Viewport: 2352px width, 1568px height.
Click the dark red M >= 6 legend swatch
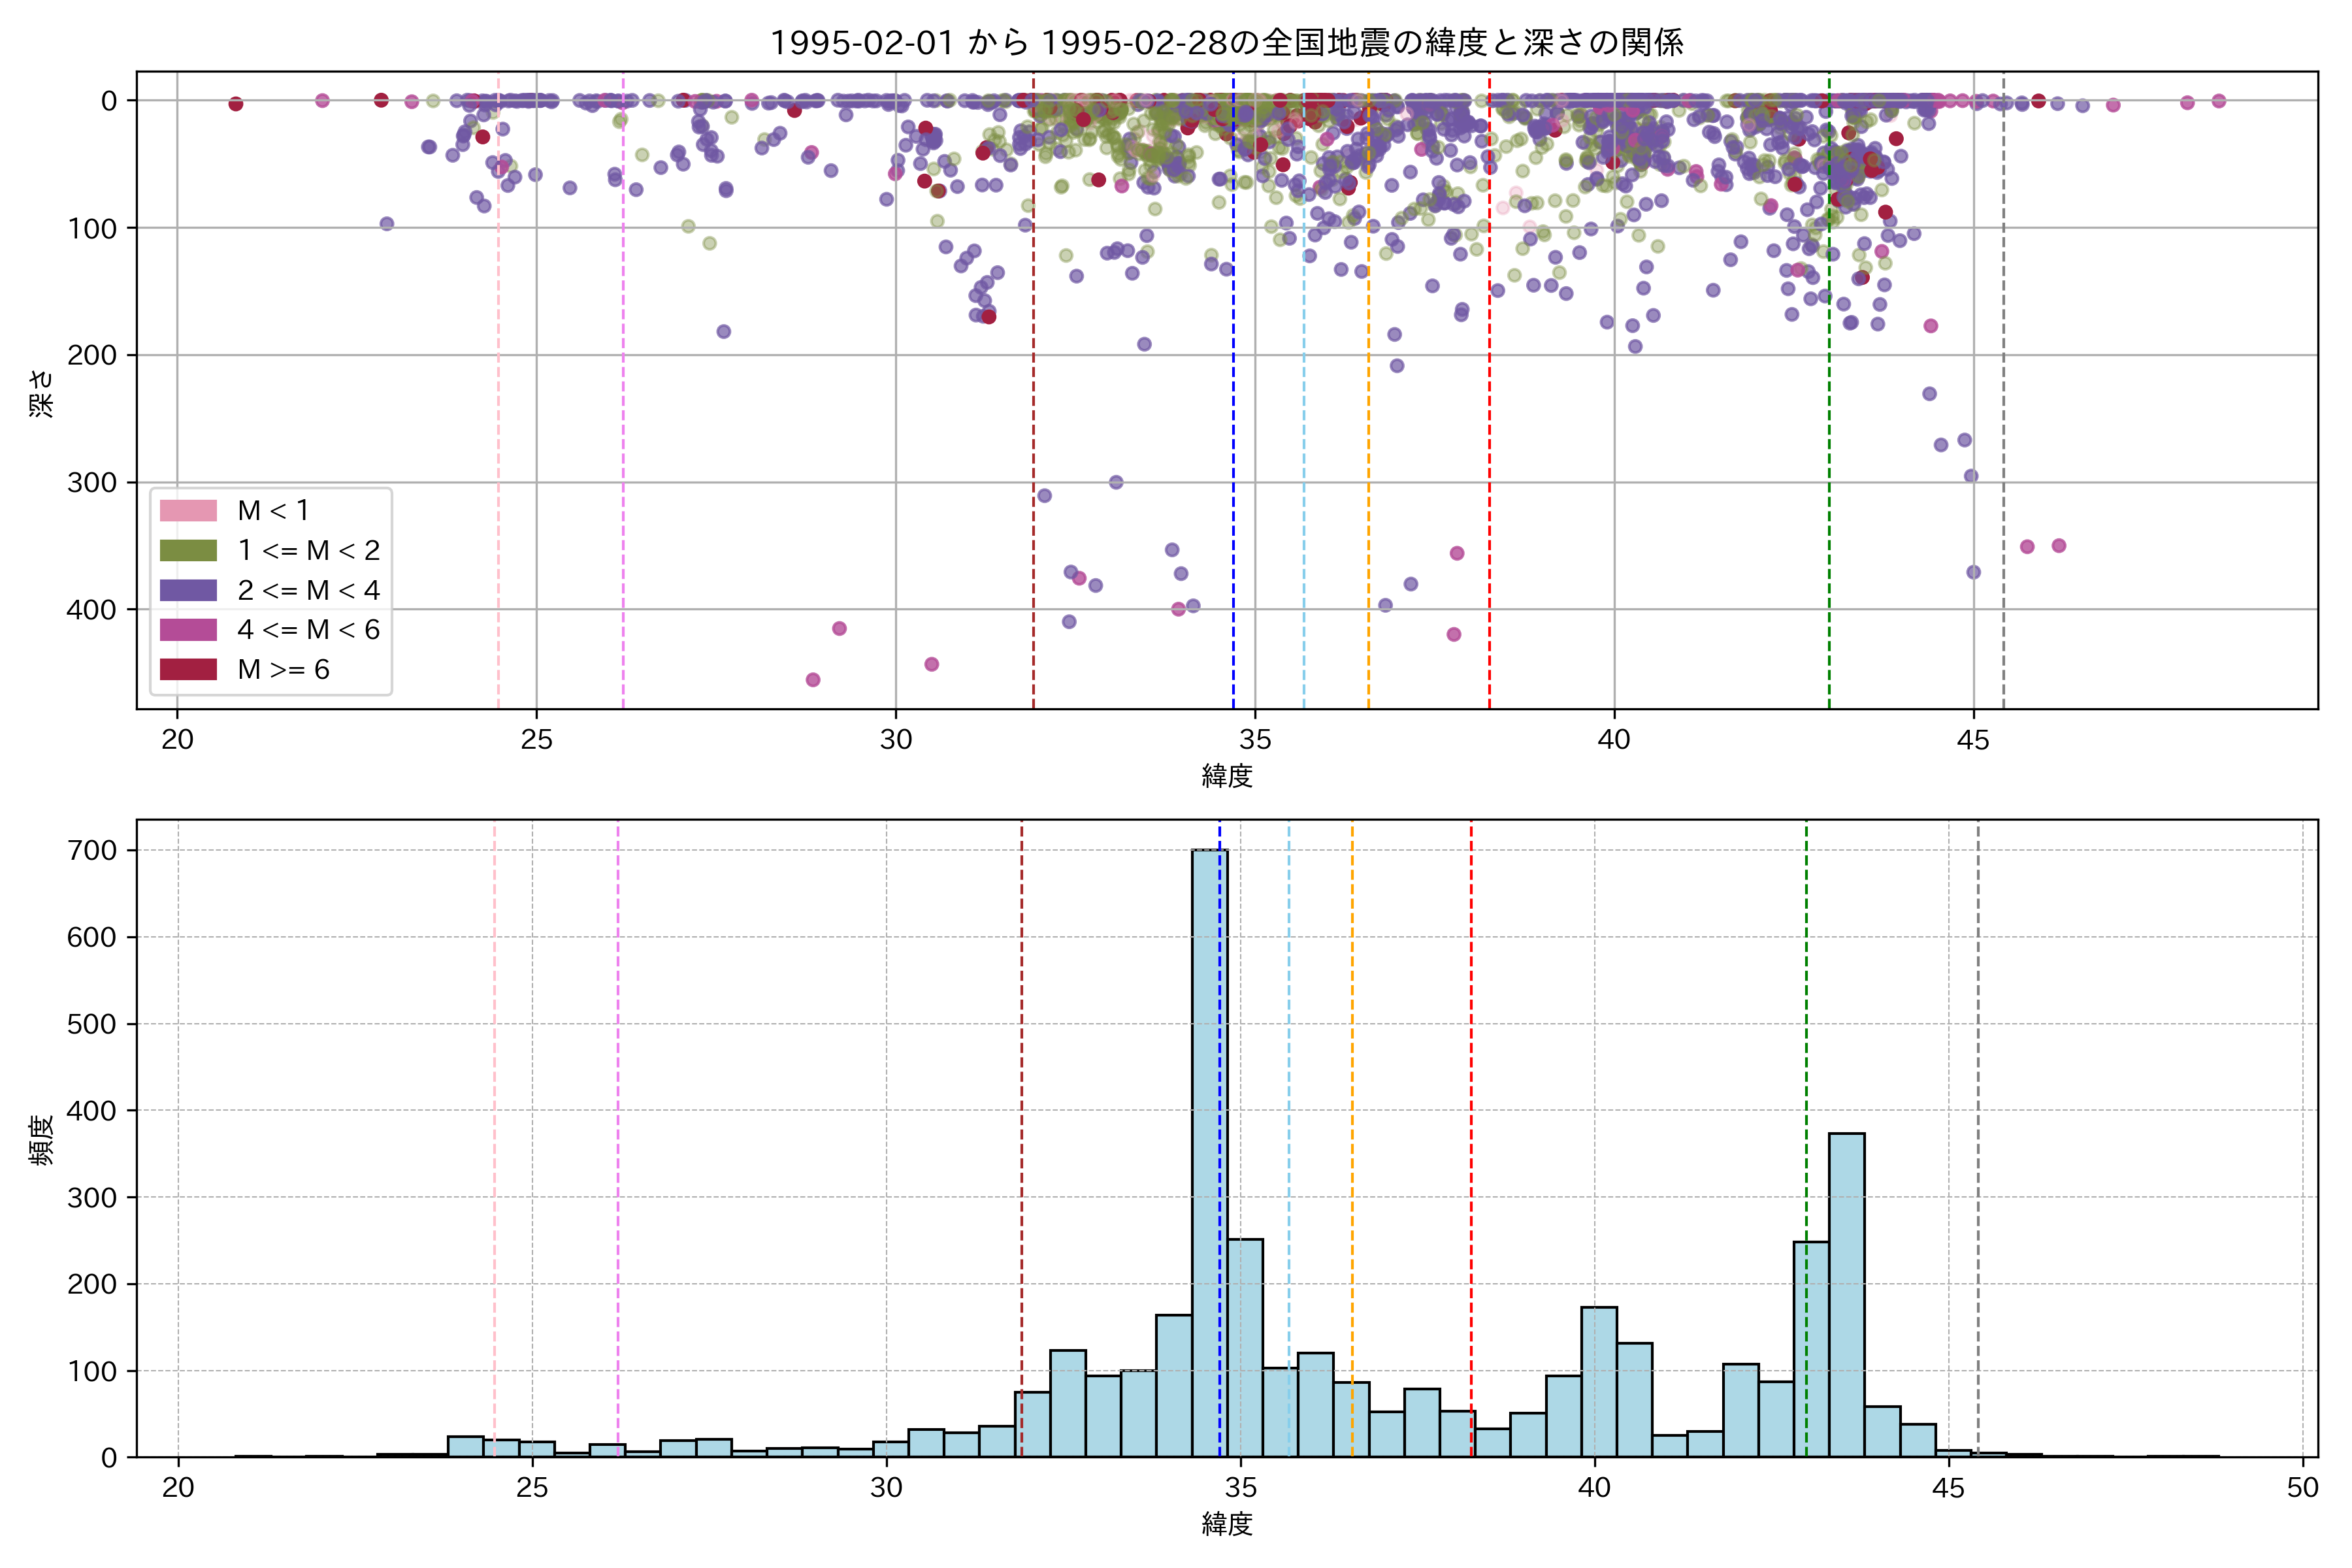[x=188, y=669]
